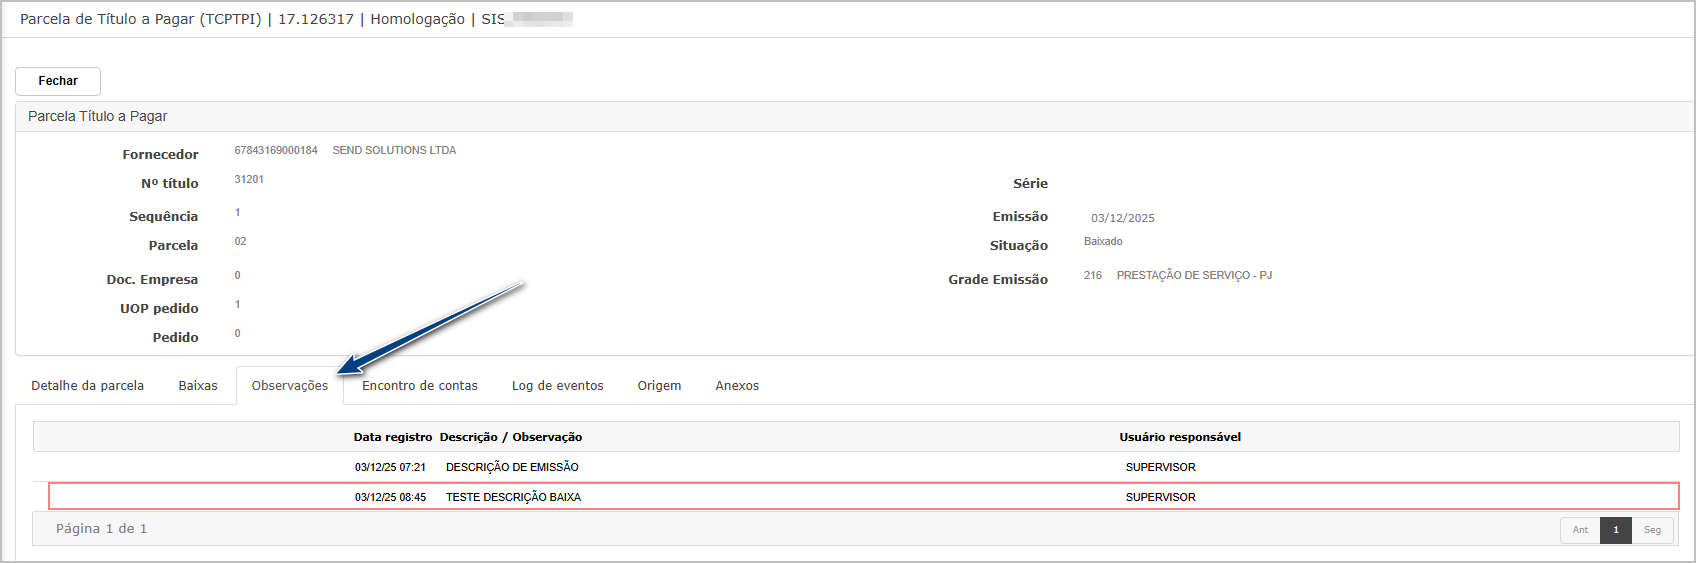Open the Baixas tab
1696x563 pixels.
(x=198, y=386)
